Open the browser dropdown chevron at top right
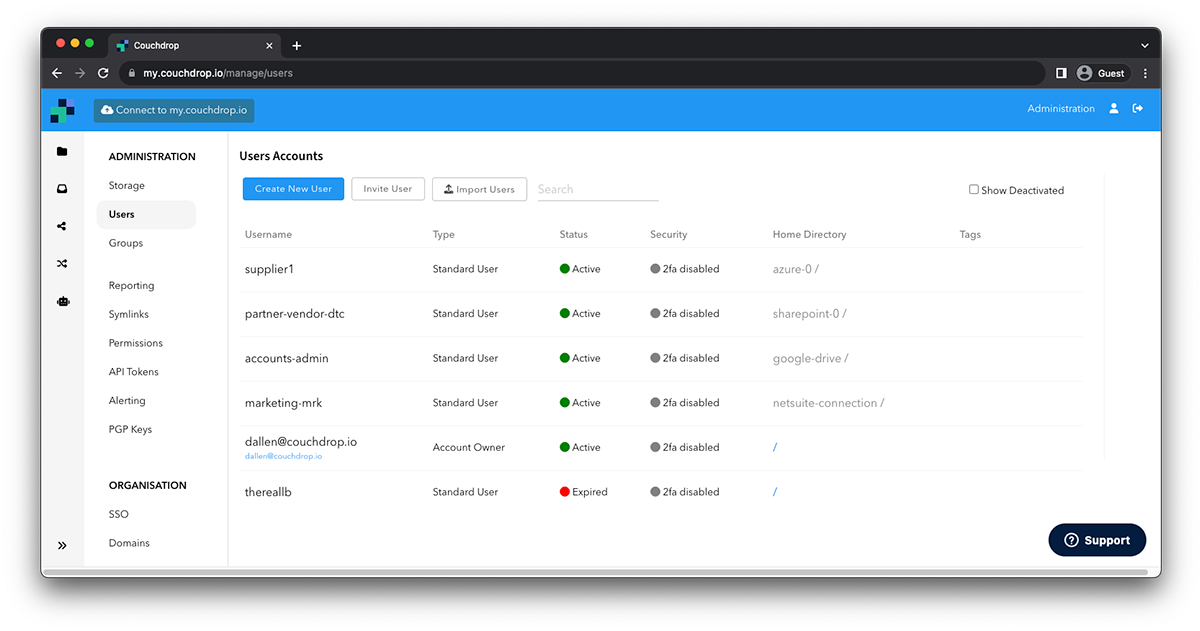This screenshot has height=631, width=1200. click(x=1143, y=44)
